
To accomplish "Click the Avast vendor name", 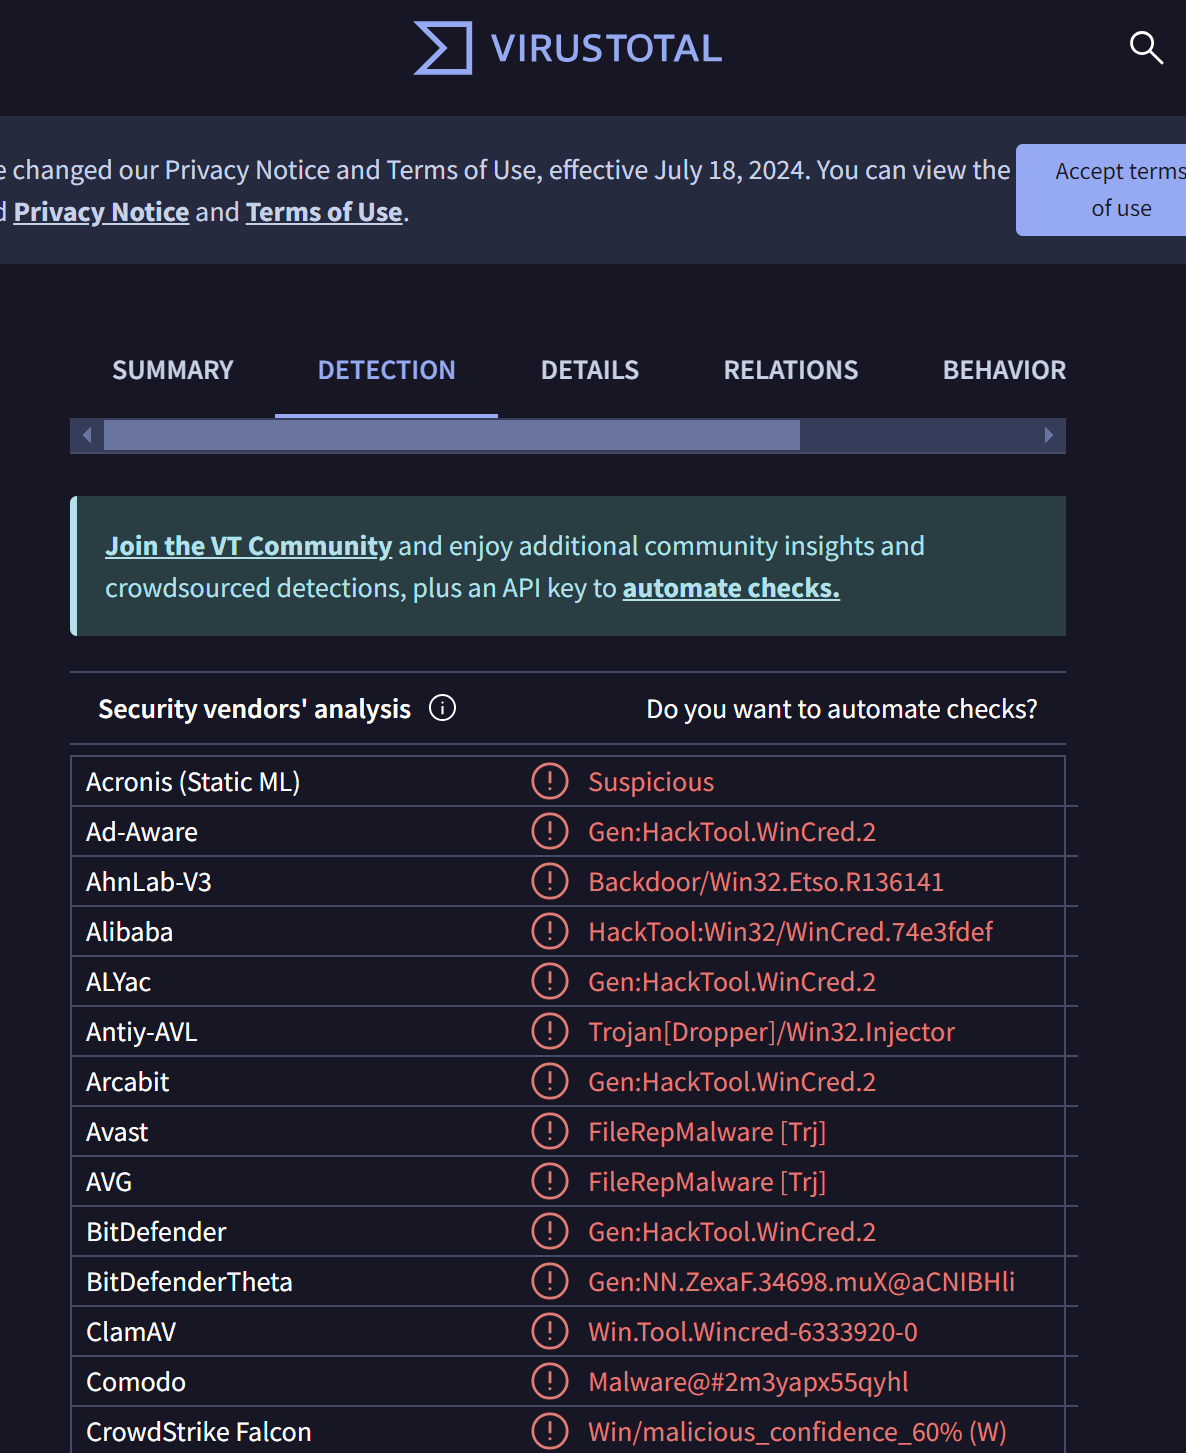I will [117, 1132].
